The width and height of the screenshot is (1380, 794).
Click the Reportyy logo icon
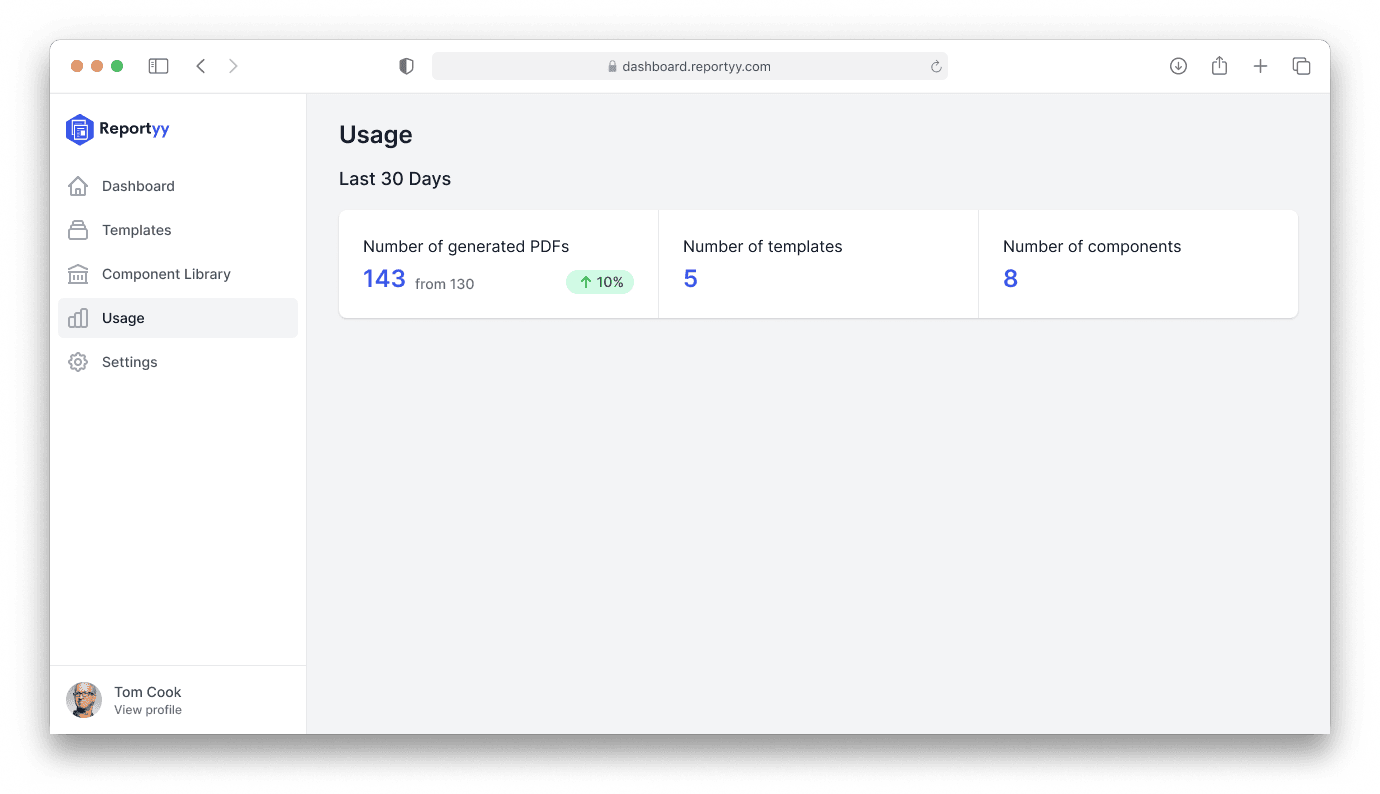pyautogui.click(x=79, y=129)
